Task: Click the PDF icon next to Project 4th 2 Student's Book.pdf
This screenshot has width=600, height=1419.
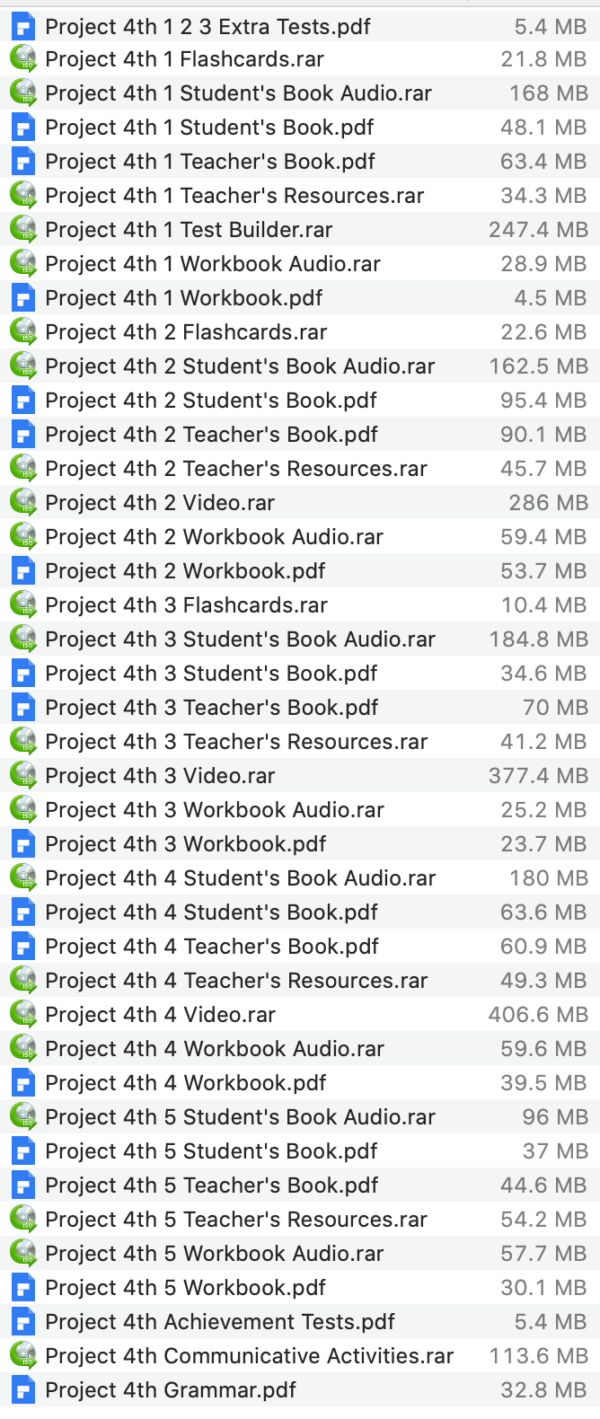Action: (x=22, y=401)
